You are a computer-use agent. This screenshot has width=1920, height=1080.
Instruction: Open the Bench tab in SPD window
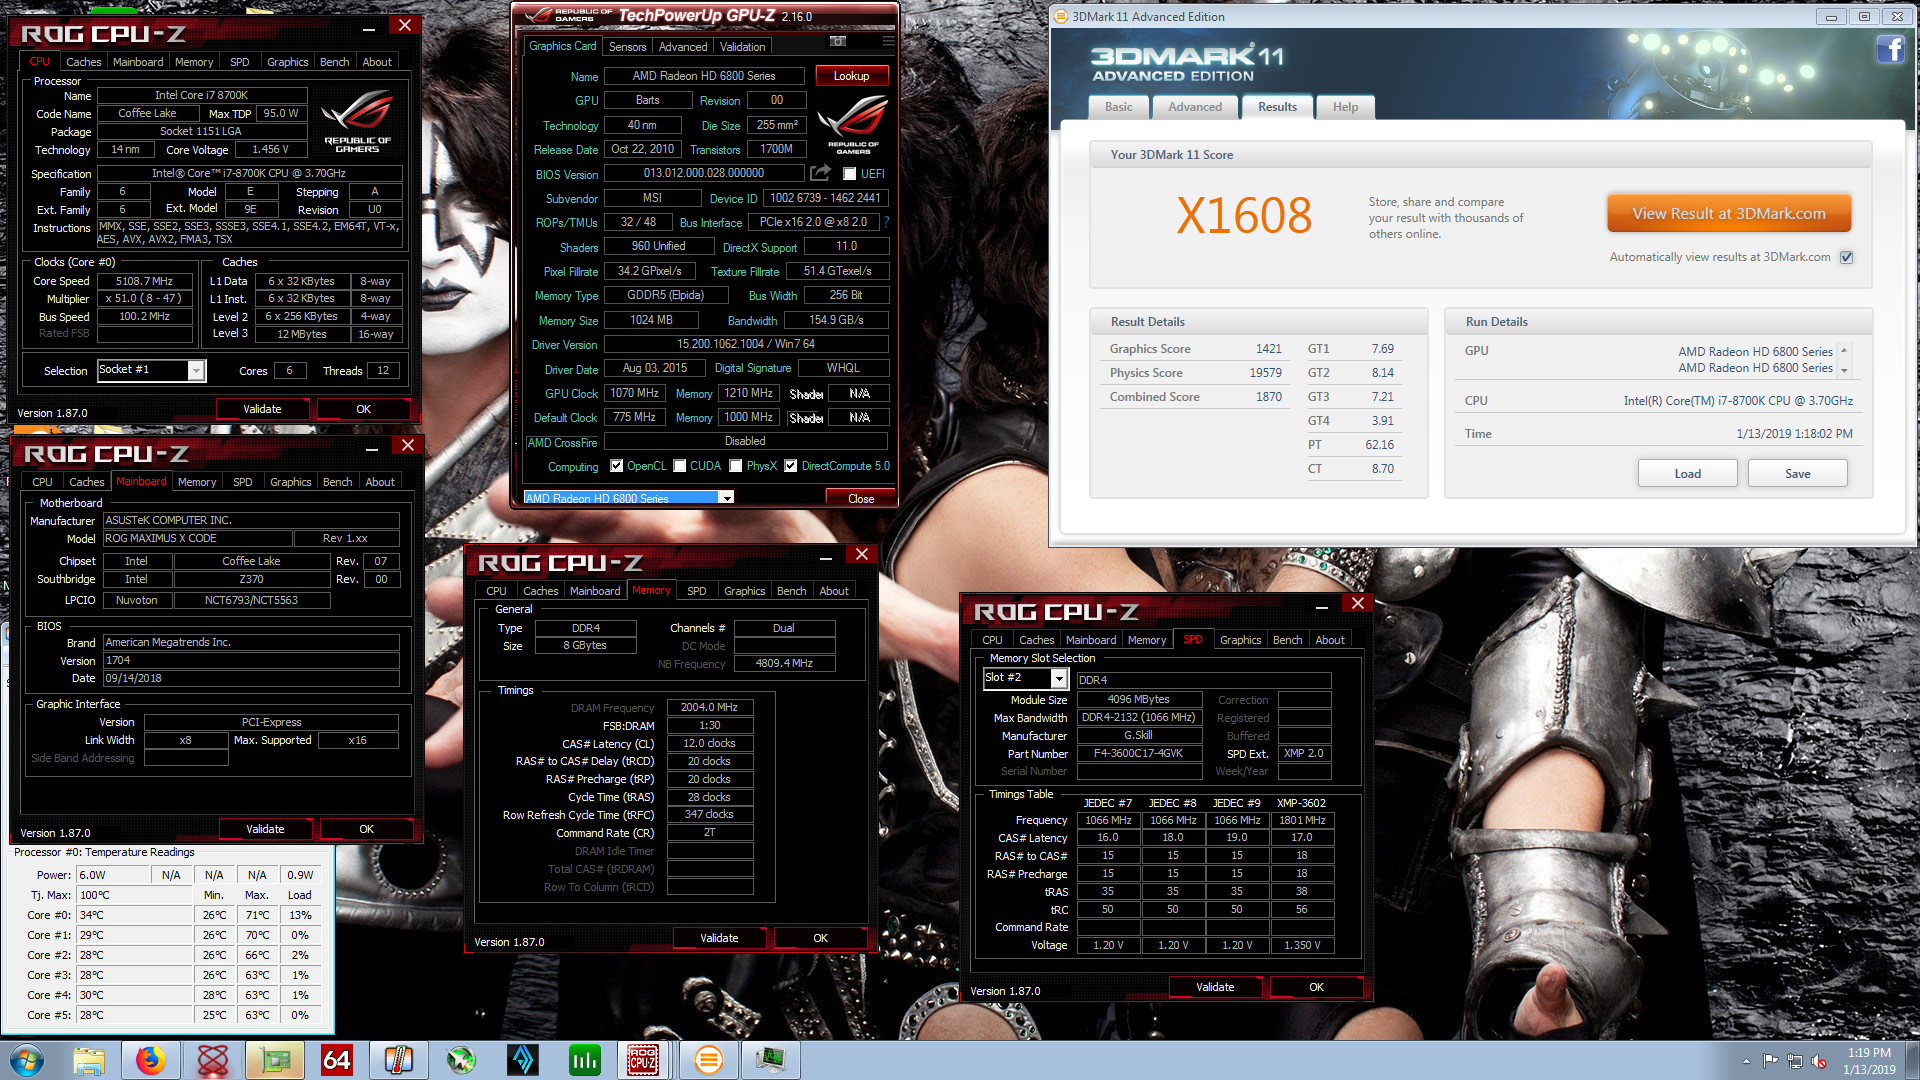point(1287,640)
